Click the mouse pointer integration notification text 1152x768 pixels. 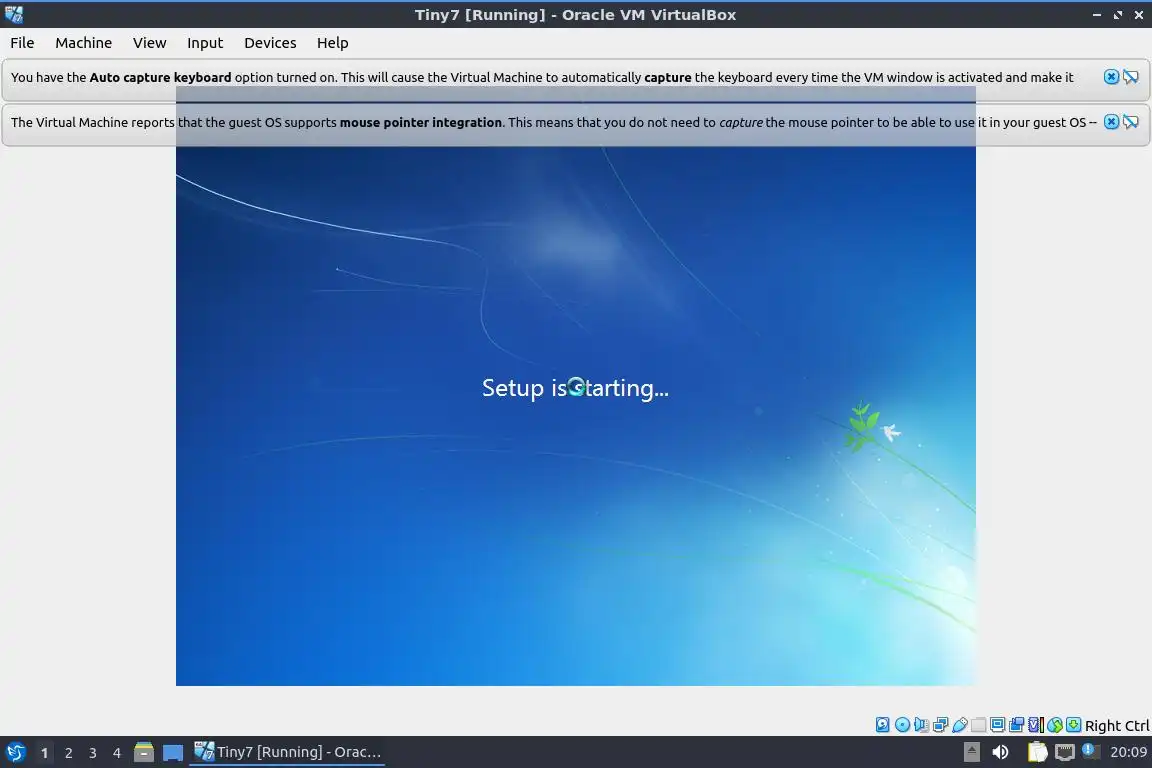[553, 122]
